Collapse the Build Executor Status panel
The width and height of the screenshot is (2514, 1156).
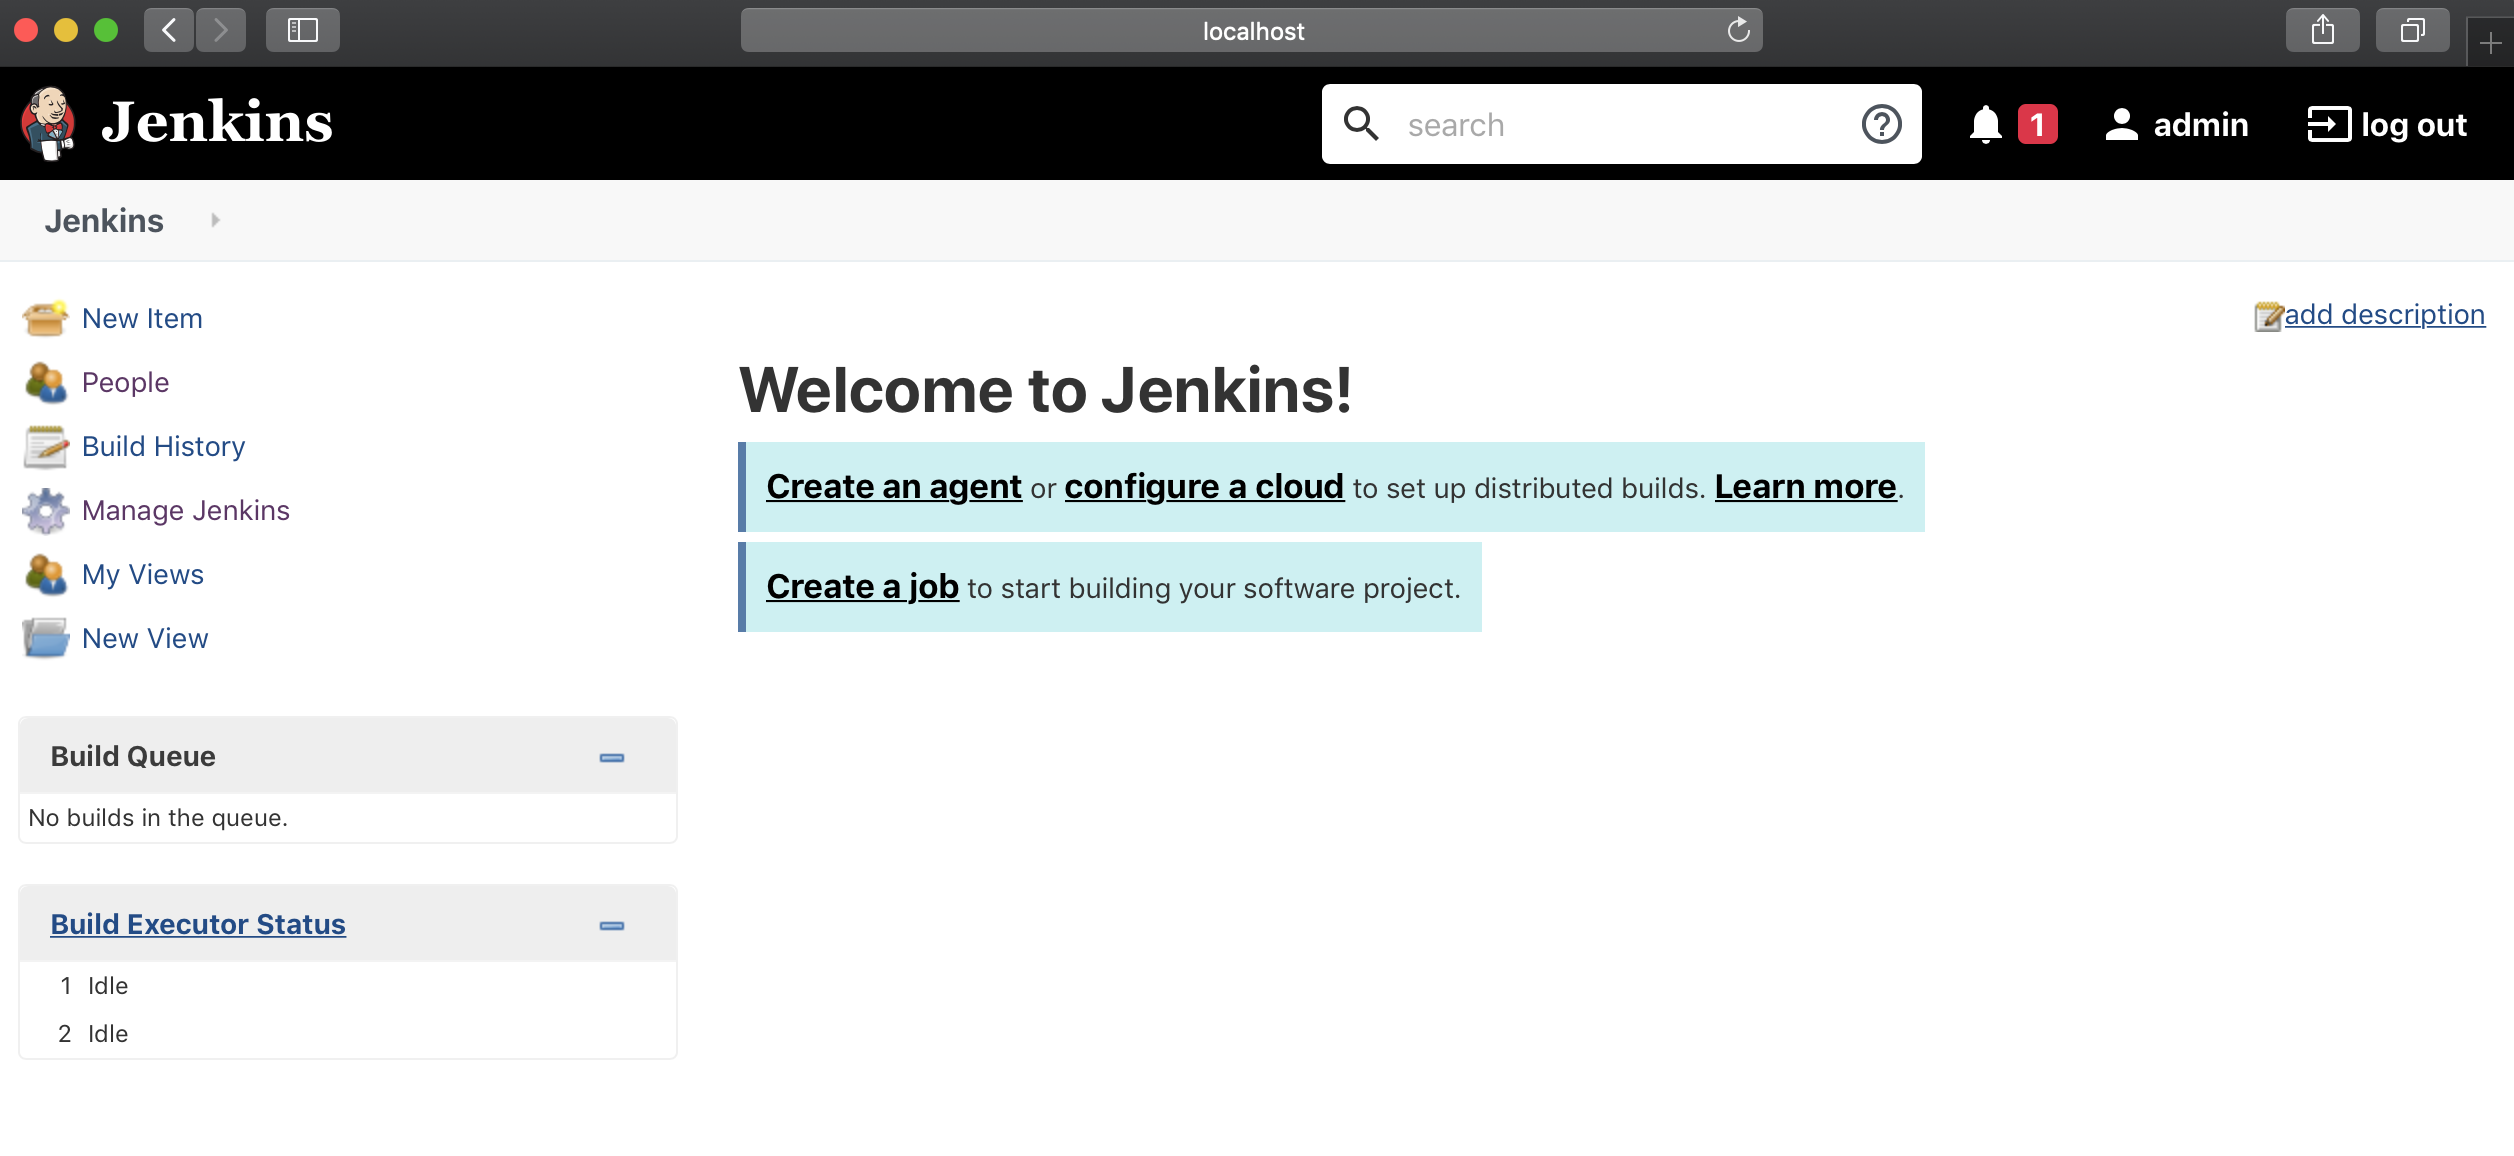coord(612,926)
